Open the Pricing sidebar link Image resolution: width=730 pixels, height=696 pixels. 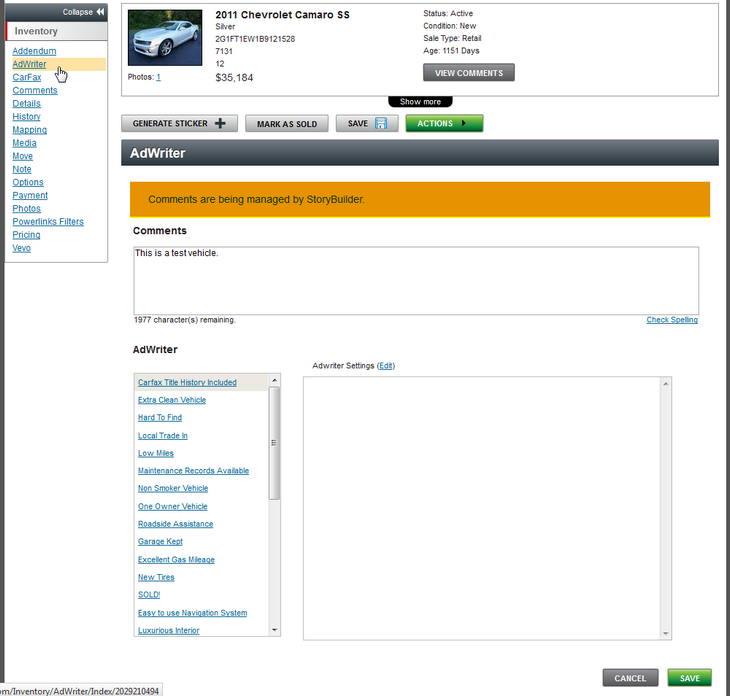[26, 235]
